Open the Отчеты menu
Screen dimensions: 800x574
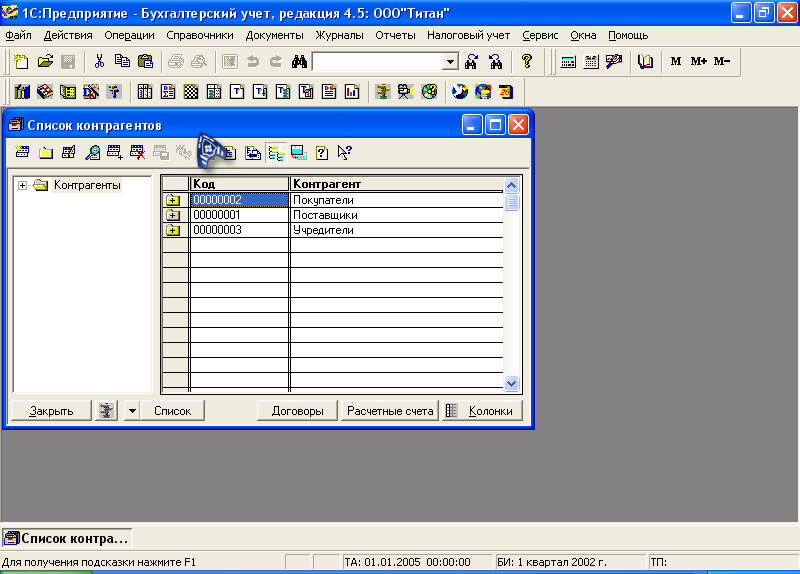pyautogui.click(x=395, y=35)
